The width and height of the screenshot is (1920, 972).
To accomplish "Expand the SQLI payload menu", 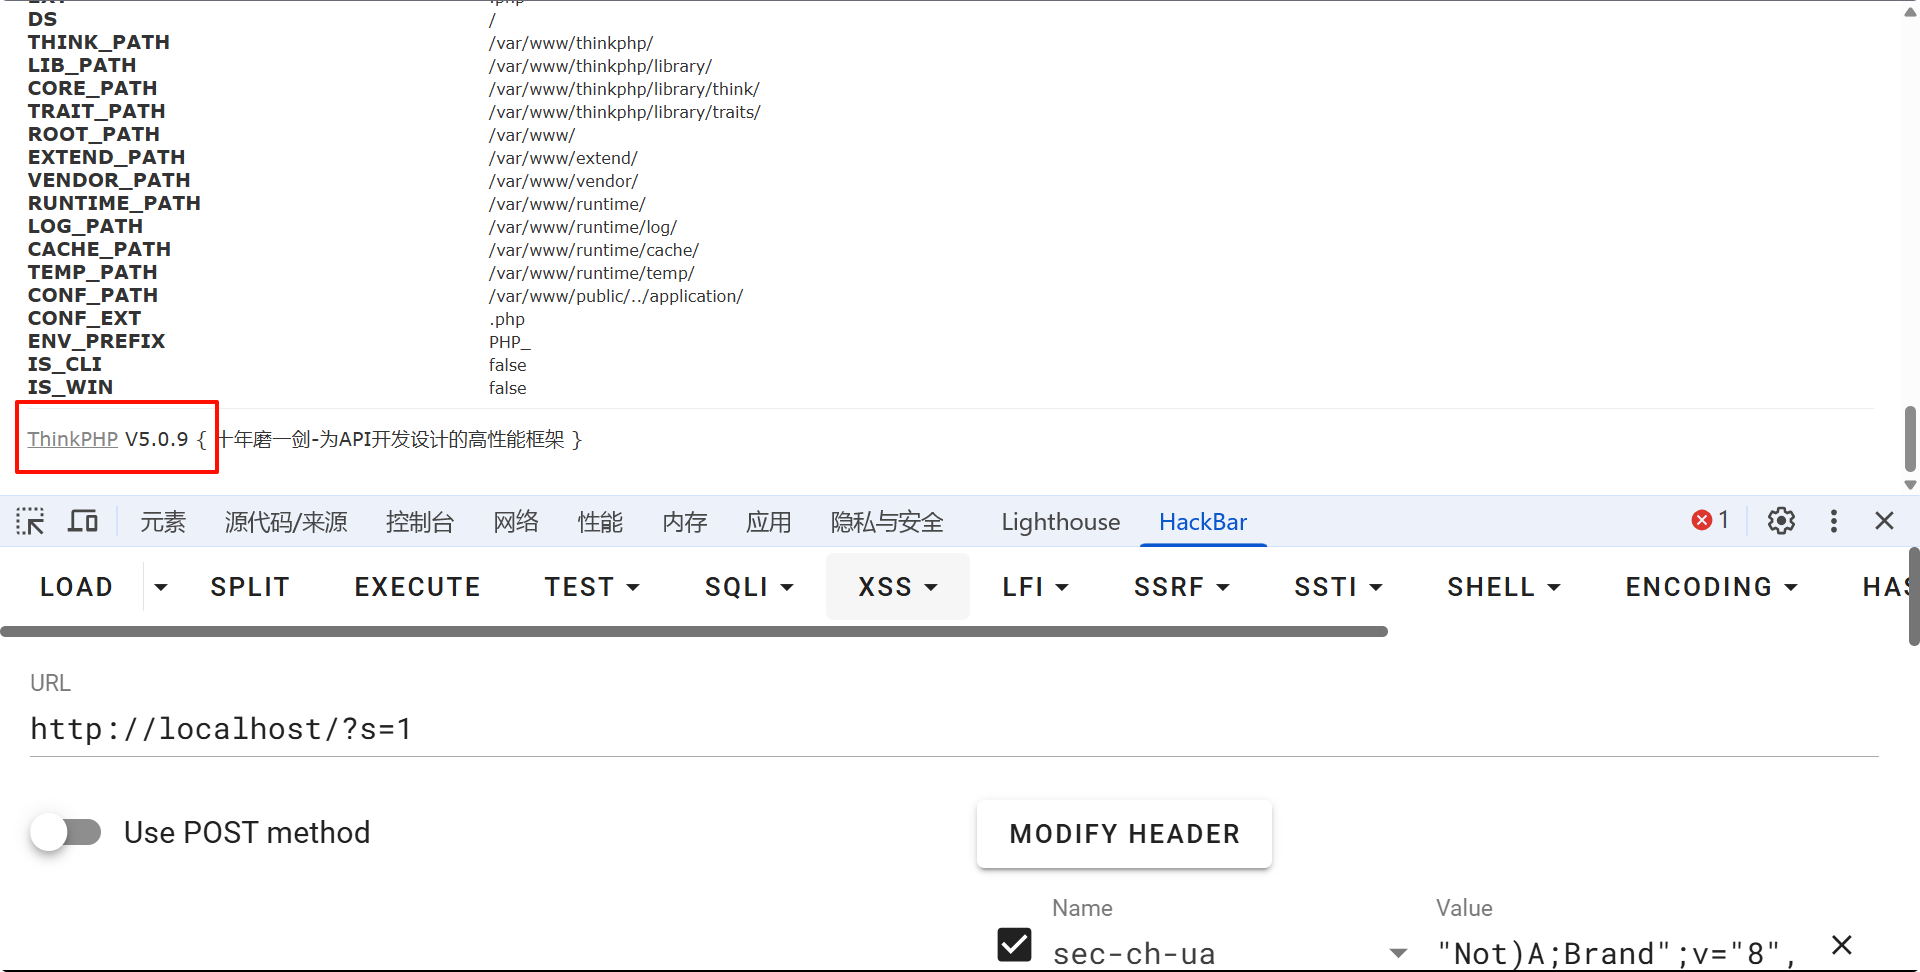I will pyautogui.click(x=749, y=587).
